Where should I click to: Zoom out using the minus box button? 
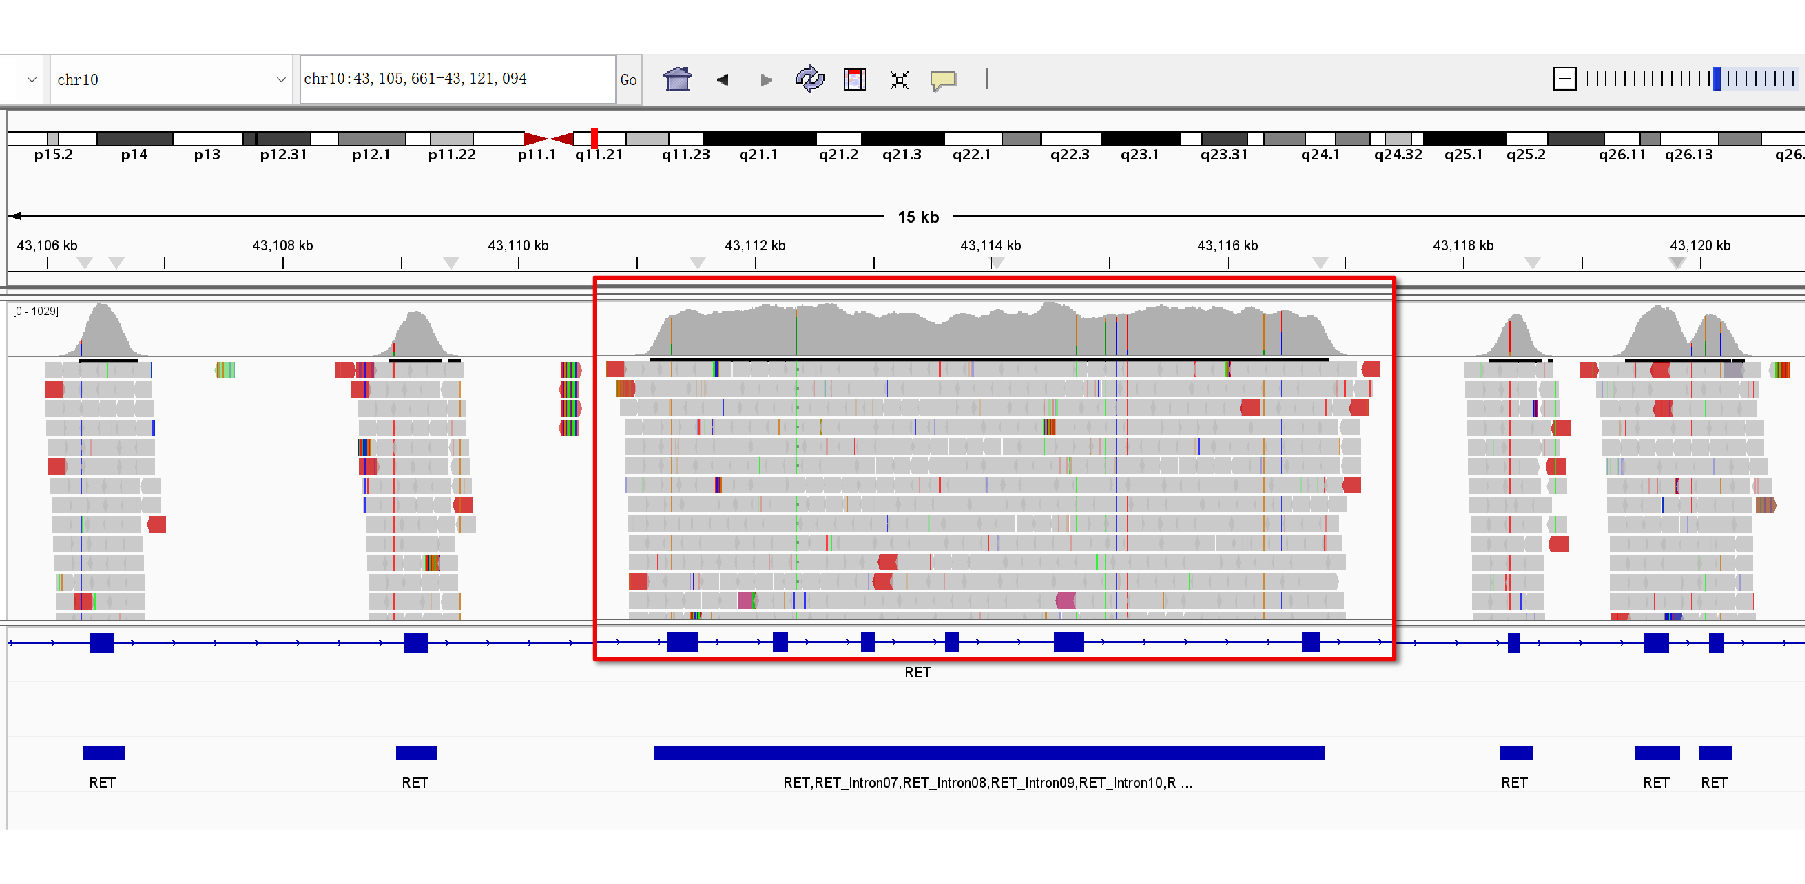click(x=1565, y=79)
